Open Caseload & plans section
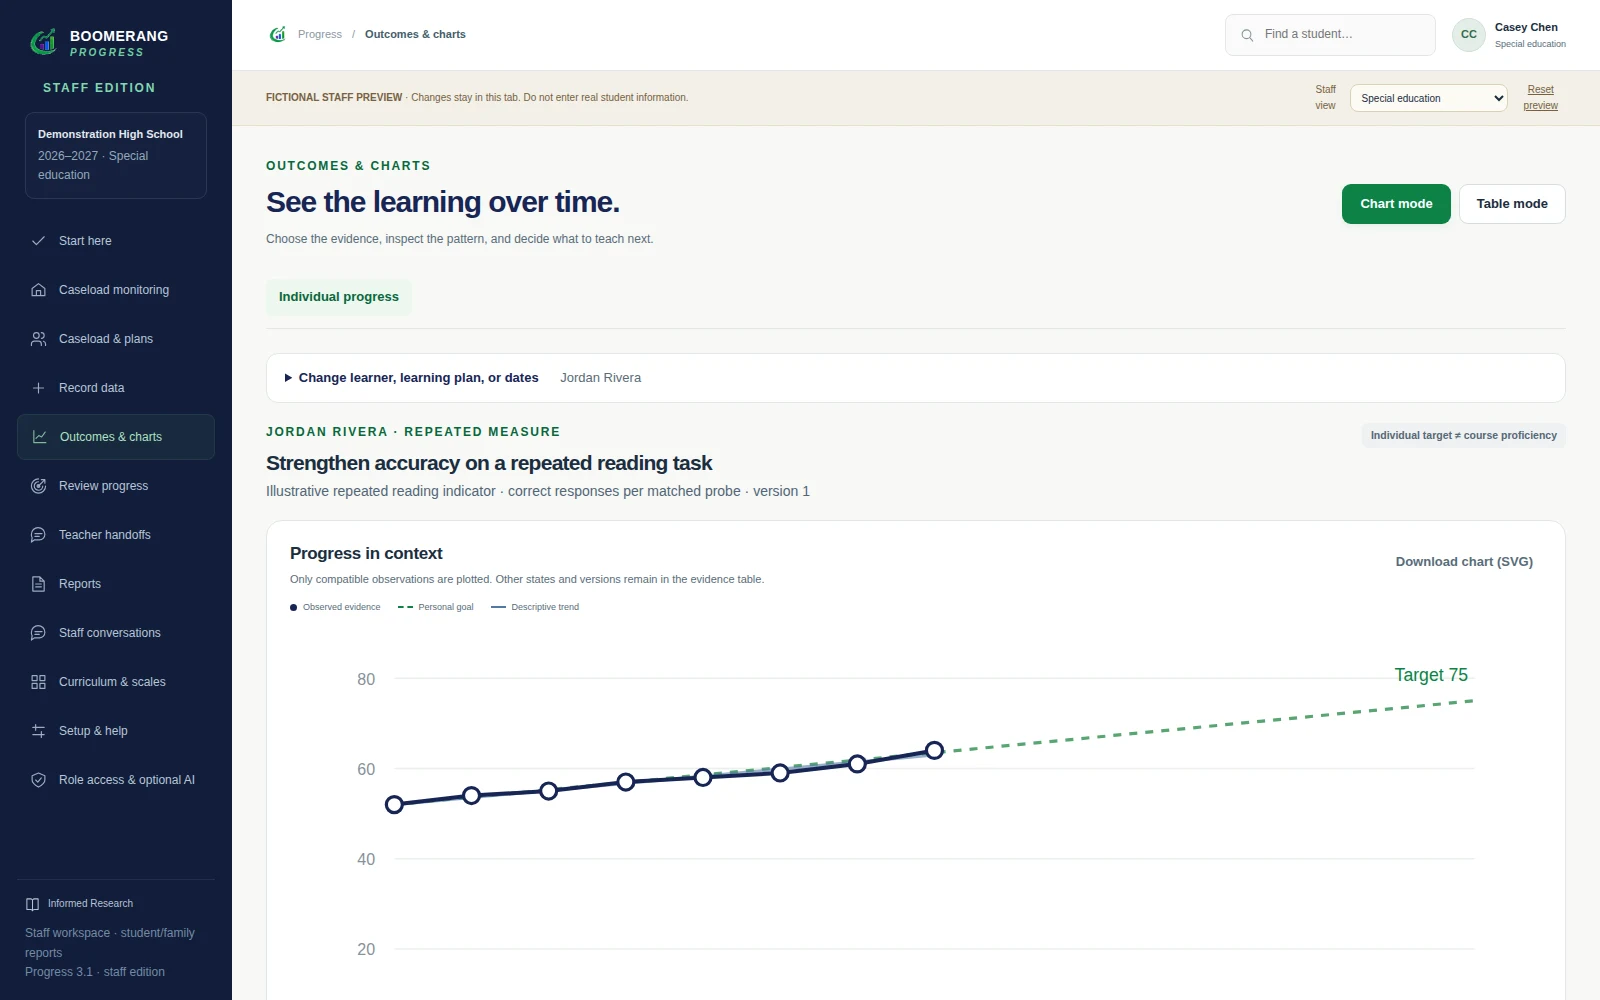The image size is (1600, 1000). [x=116, y=339]
